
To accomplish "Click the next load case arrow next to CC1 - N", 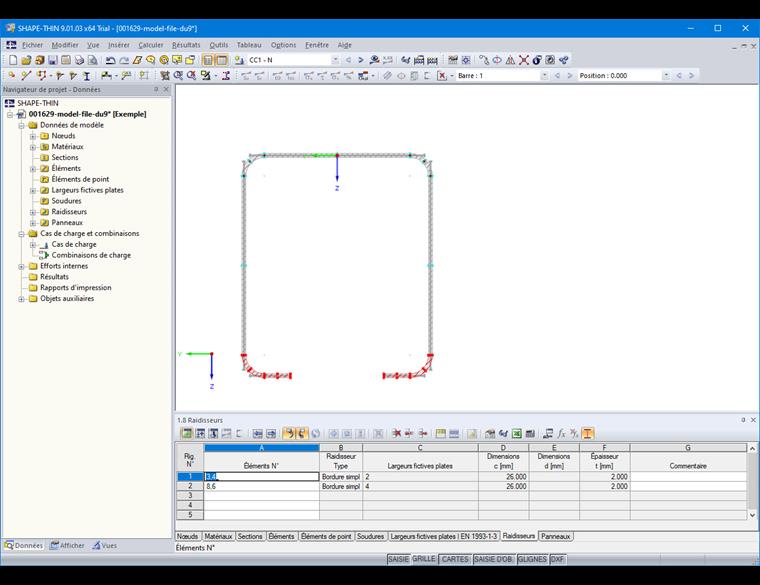I will tap(361, 60).
